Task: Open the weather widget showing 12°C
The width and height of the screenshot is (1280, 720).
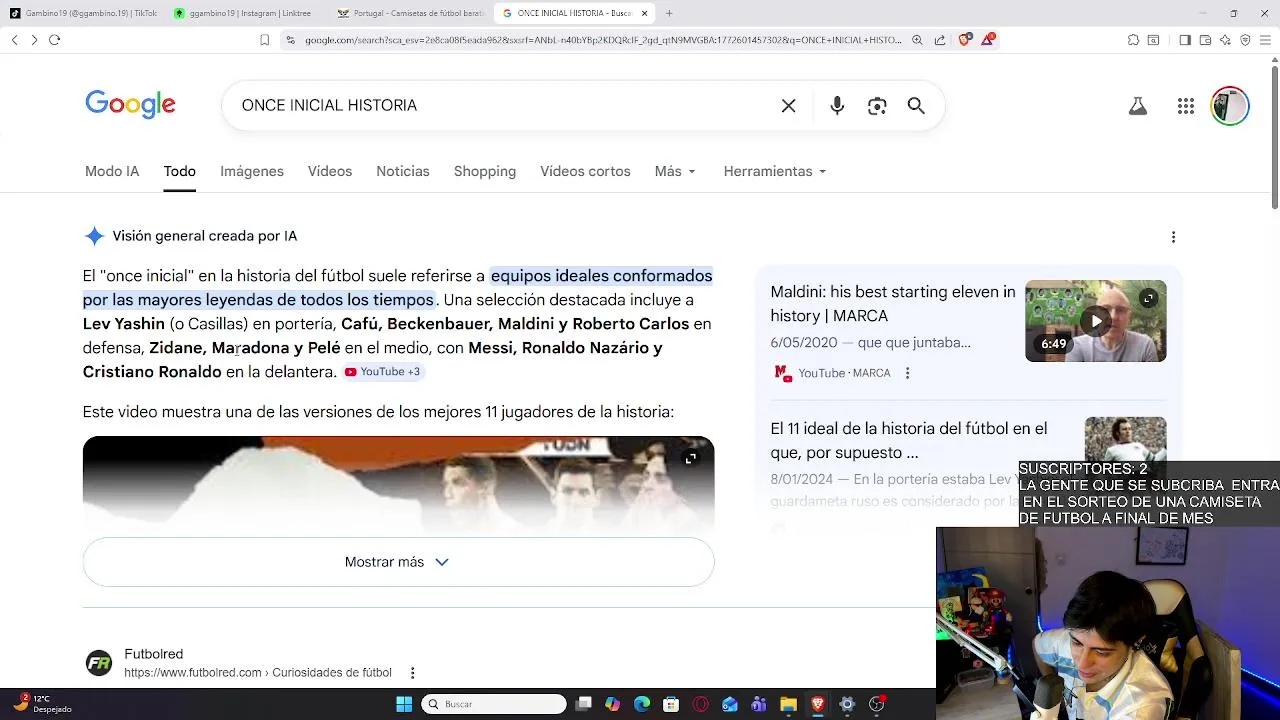Action: pos(40,704)
